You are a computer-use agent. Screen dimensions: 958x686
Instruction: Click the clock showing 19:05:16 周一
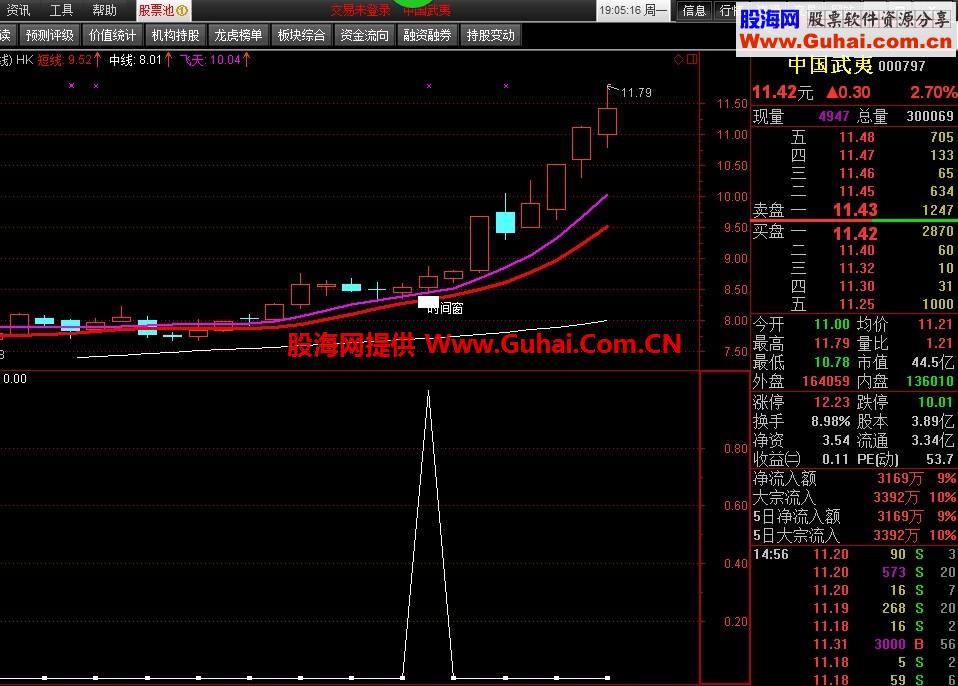click(633, 10)
